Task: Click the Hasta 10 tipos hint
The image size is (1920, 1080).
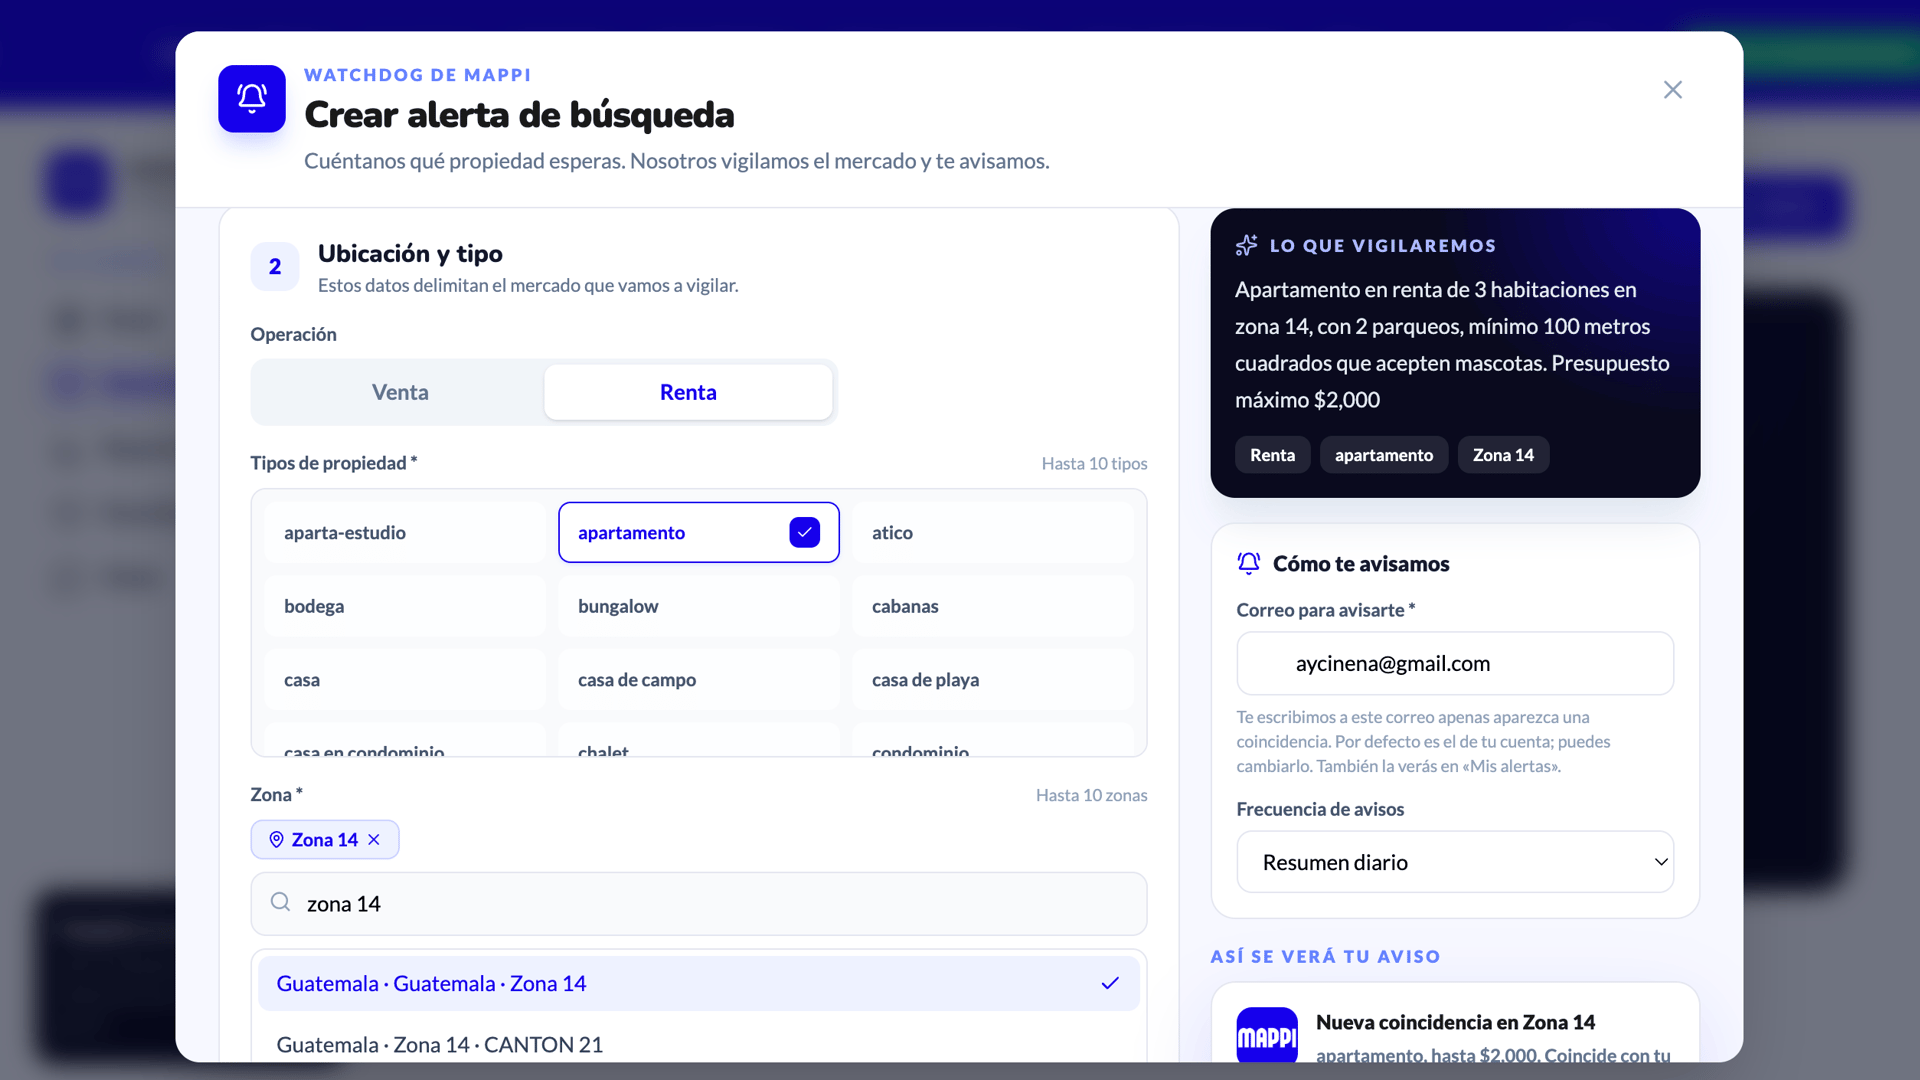Action: tap(1094, 463)
